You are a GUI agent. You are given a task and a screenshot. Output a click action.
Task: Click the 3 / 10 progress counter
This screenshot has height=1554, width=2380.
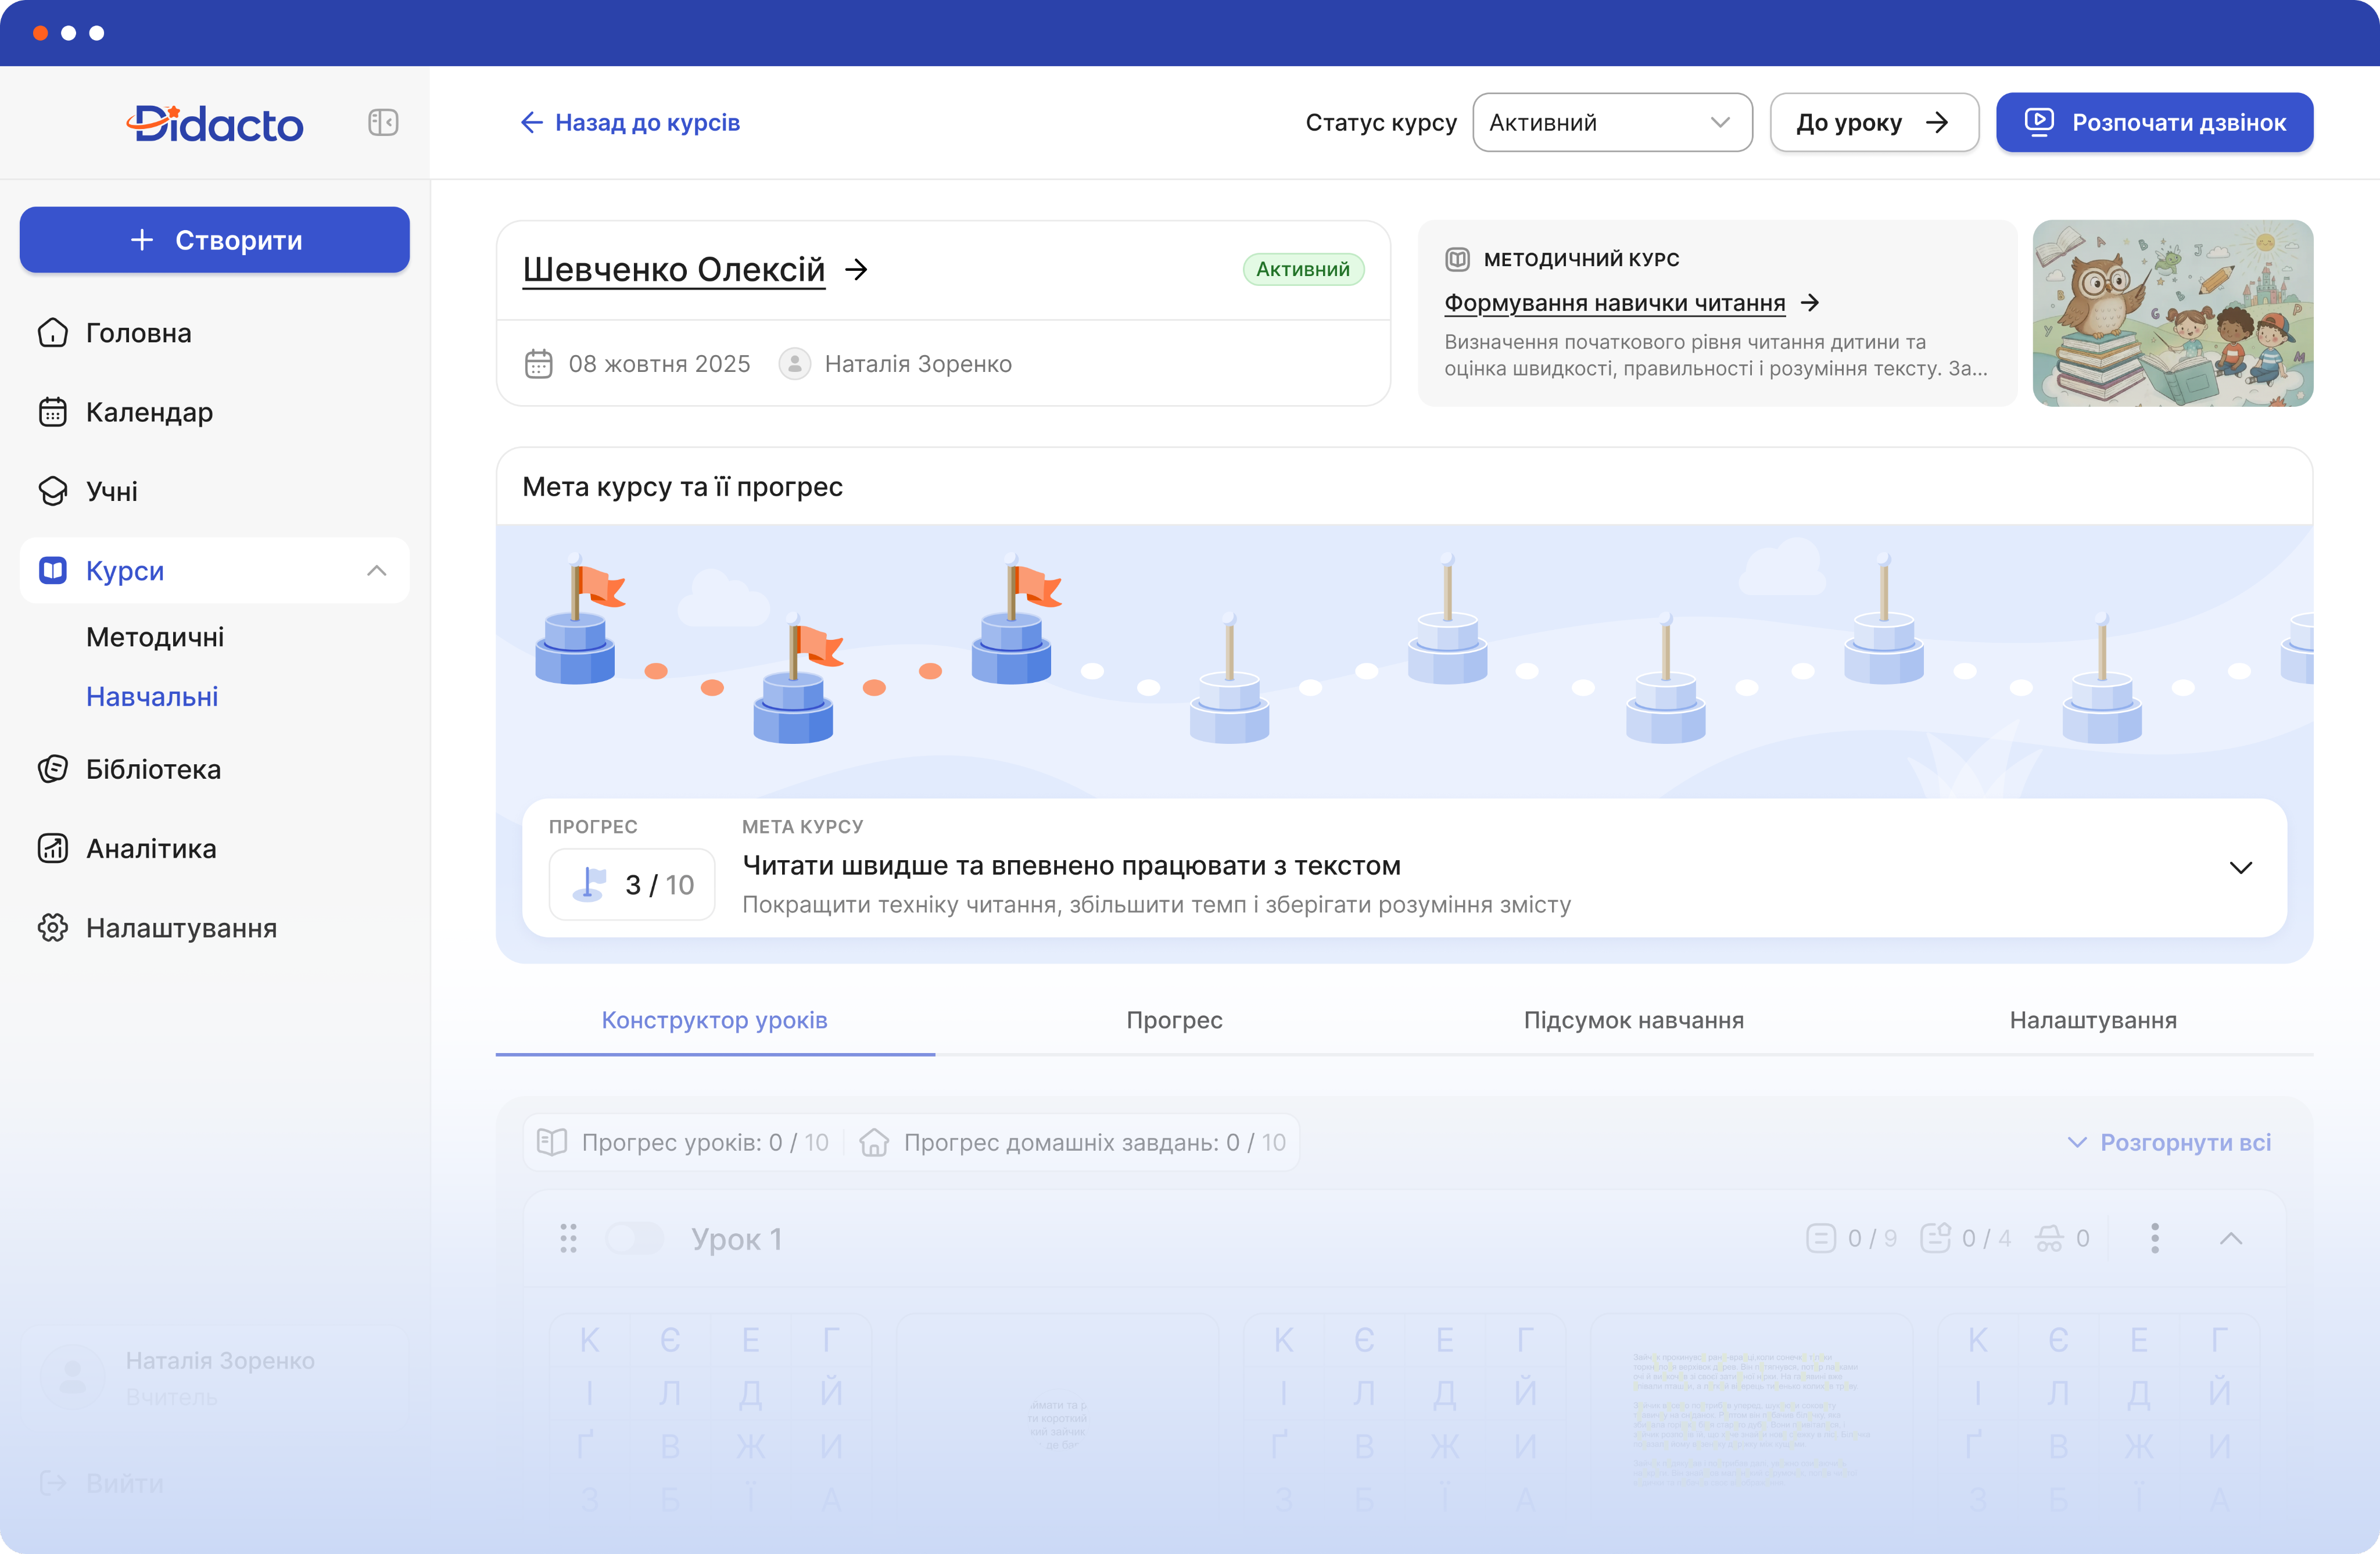(x=632, y=884)
